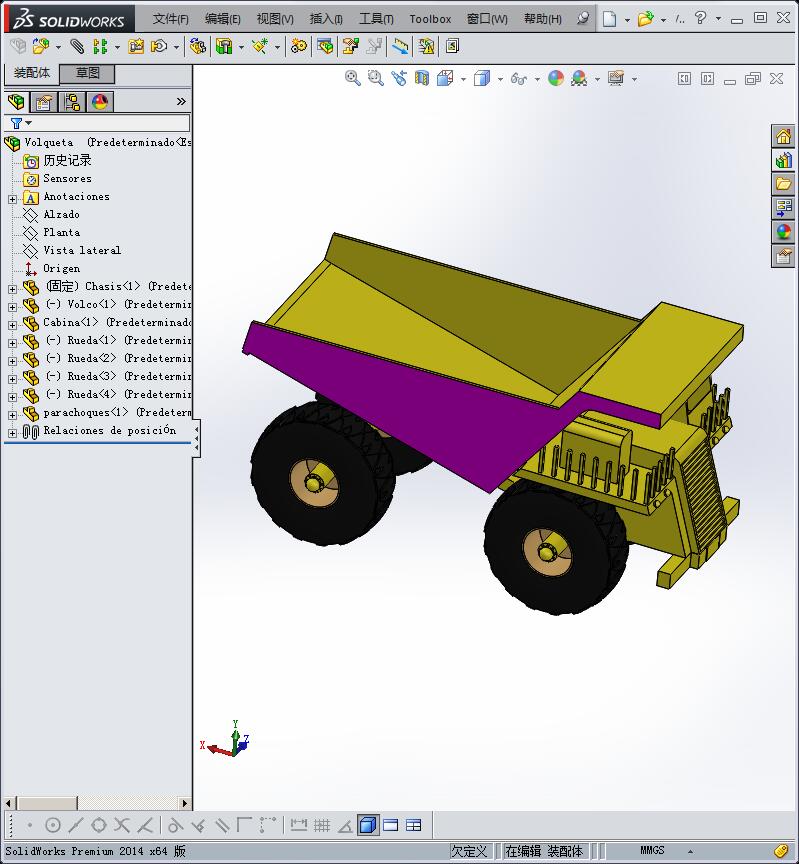Click the Move Component icon

point(159,46)
